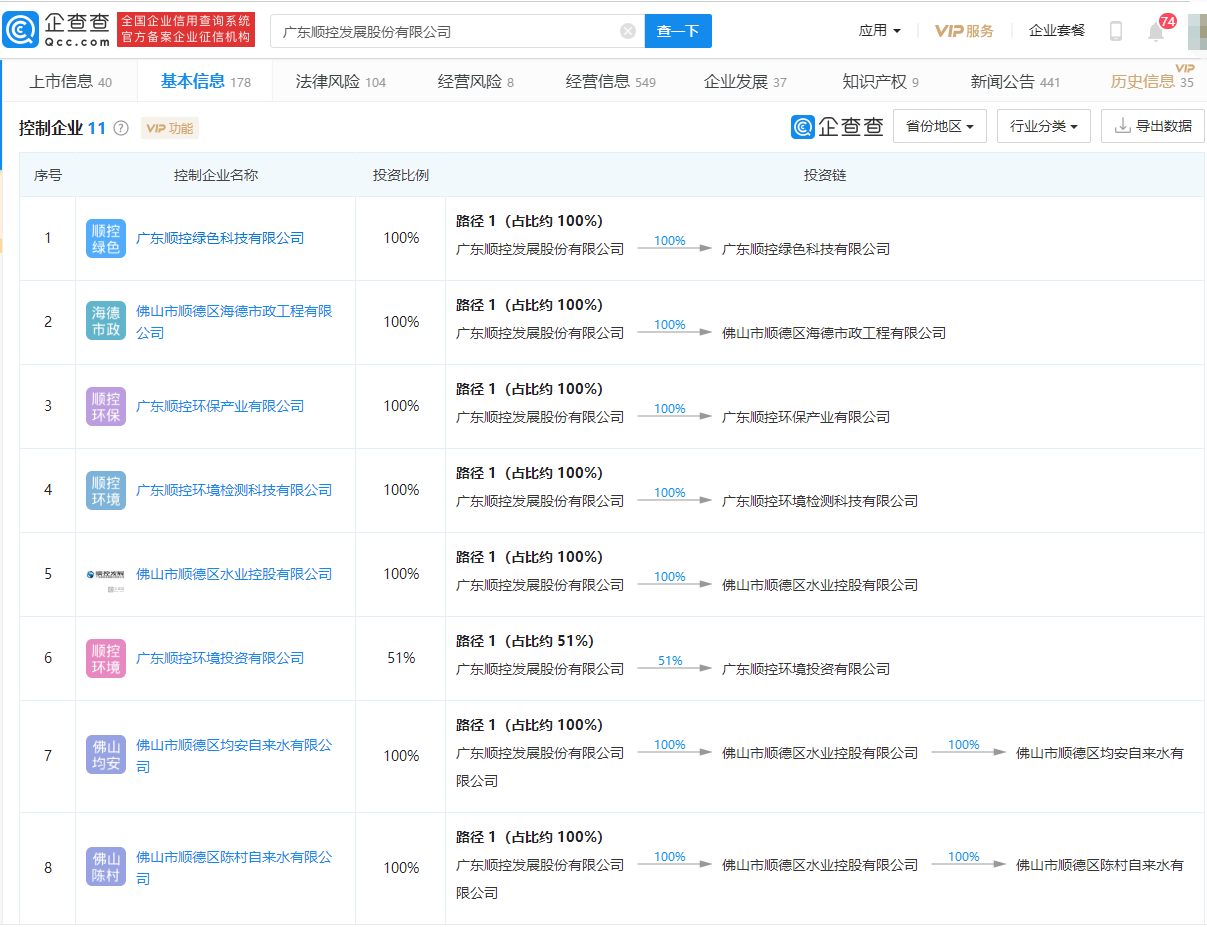Switch to the 经营信息 tab
Viewport: 1207px width, 927px height.
611,82
